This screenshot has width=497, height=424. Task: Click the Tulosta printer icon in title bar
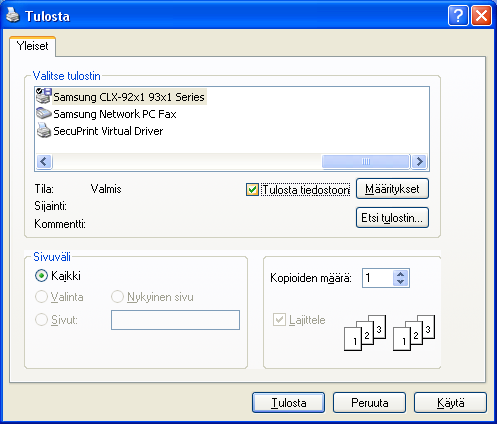[13, 15]
